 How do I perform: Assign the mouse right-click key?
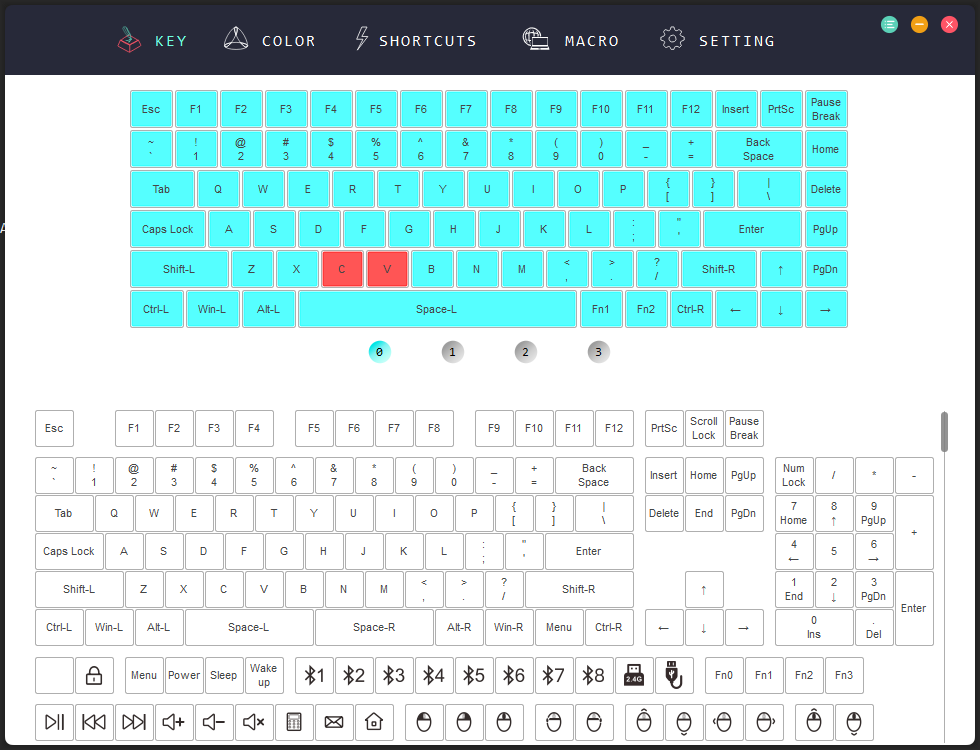464,722
